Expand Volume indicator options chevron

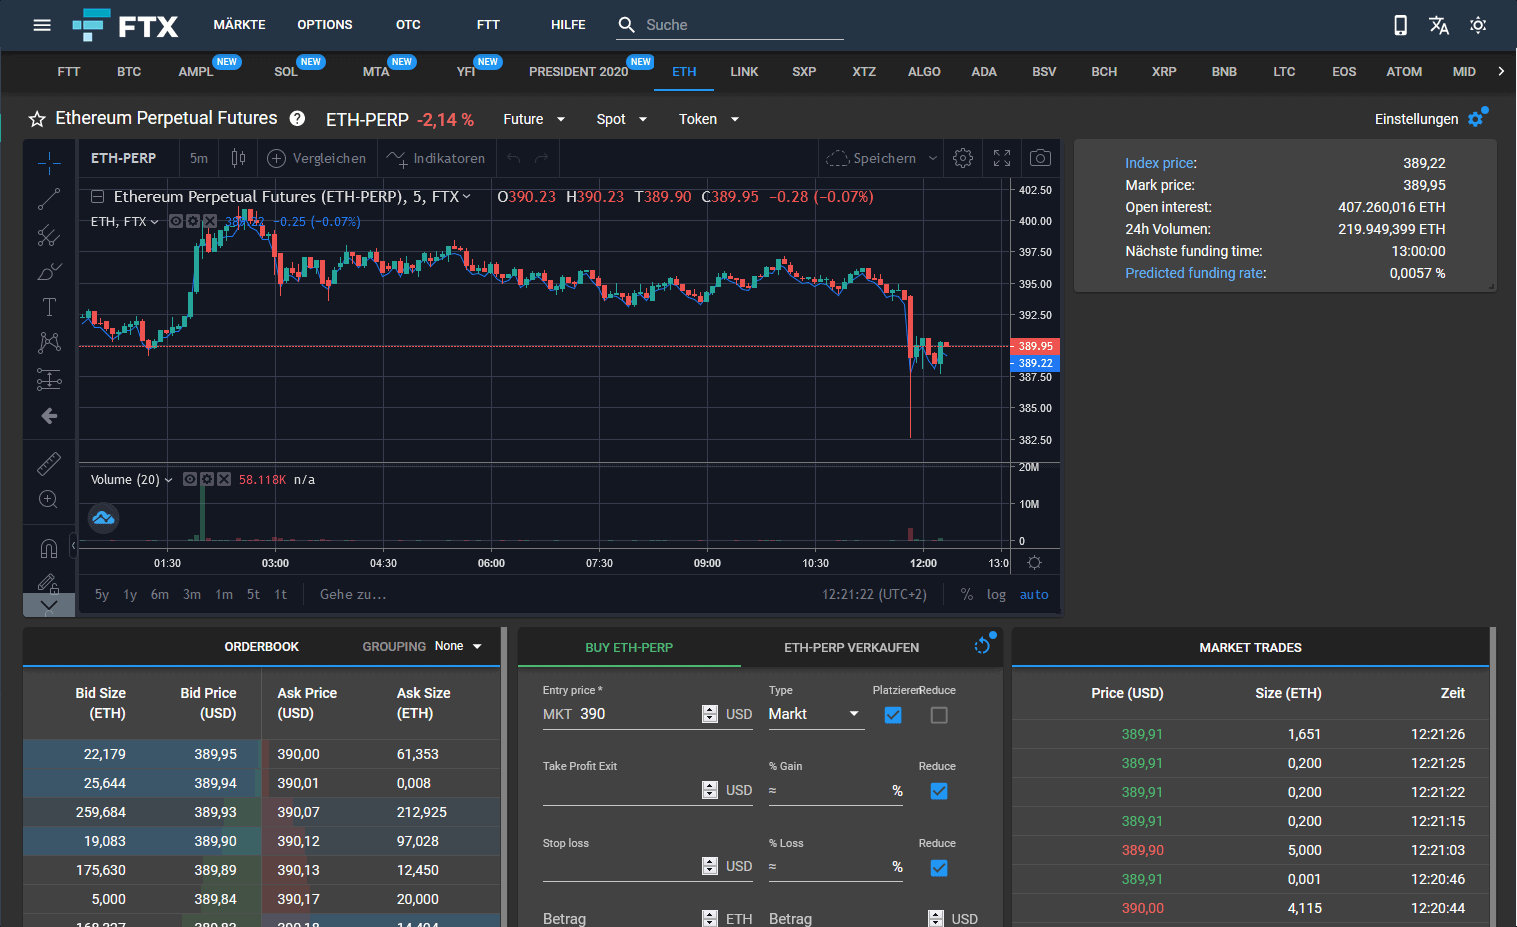[169, 480]
